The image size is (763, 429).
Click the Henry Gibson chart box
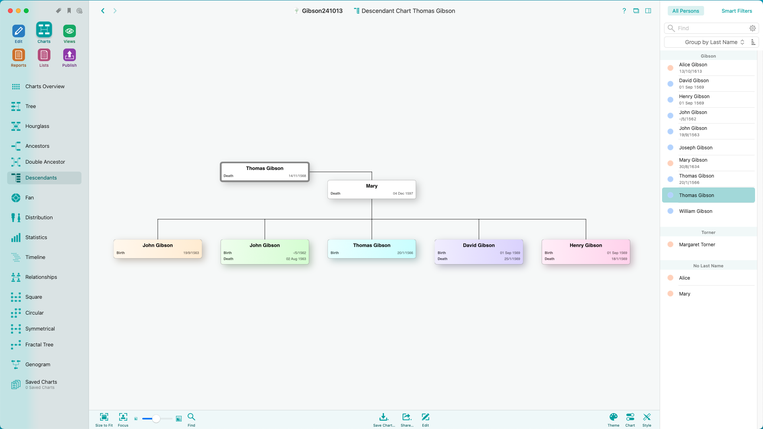(586, 251)
